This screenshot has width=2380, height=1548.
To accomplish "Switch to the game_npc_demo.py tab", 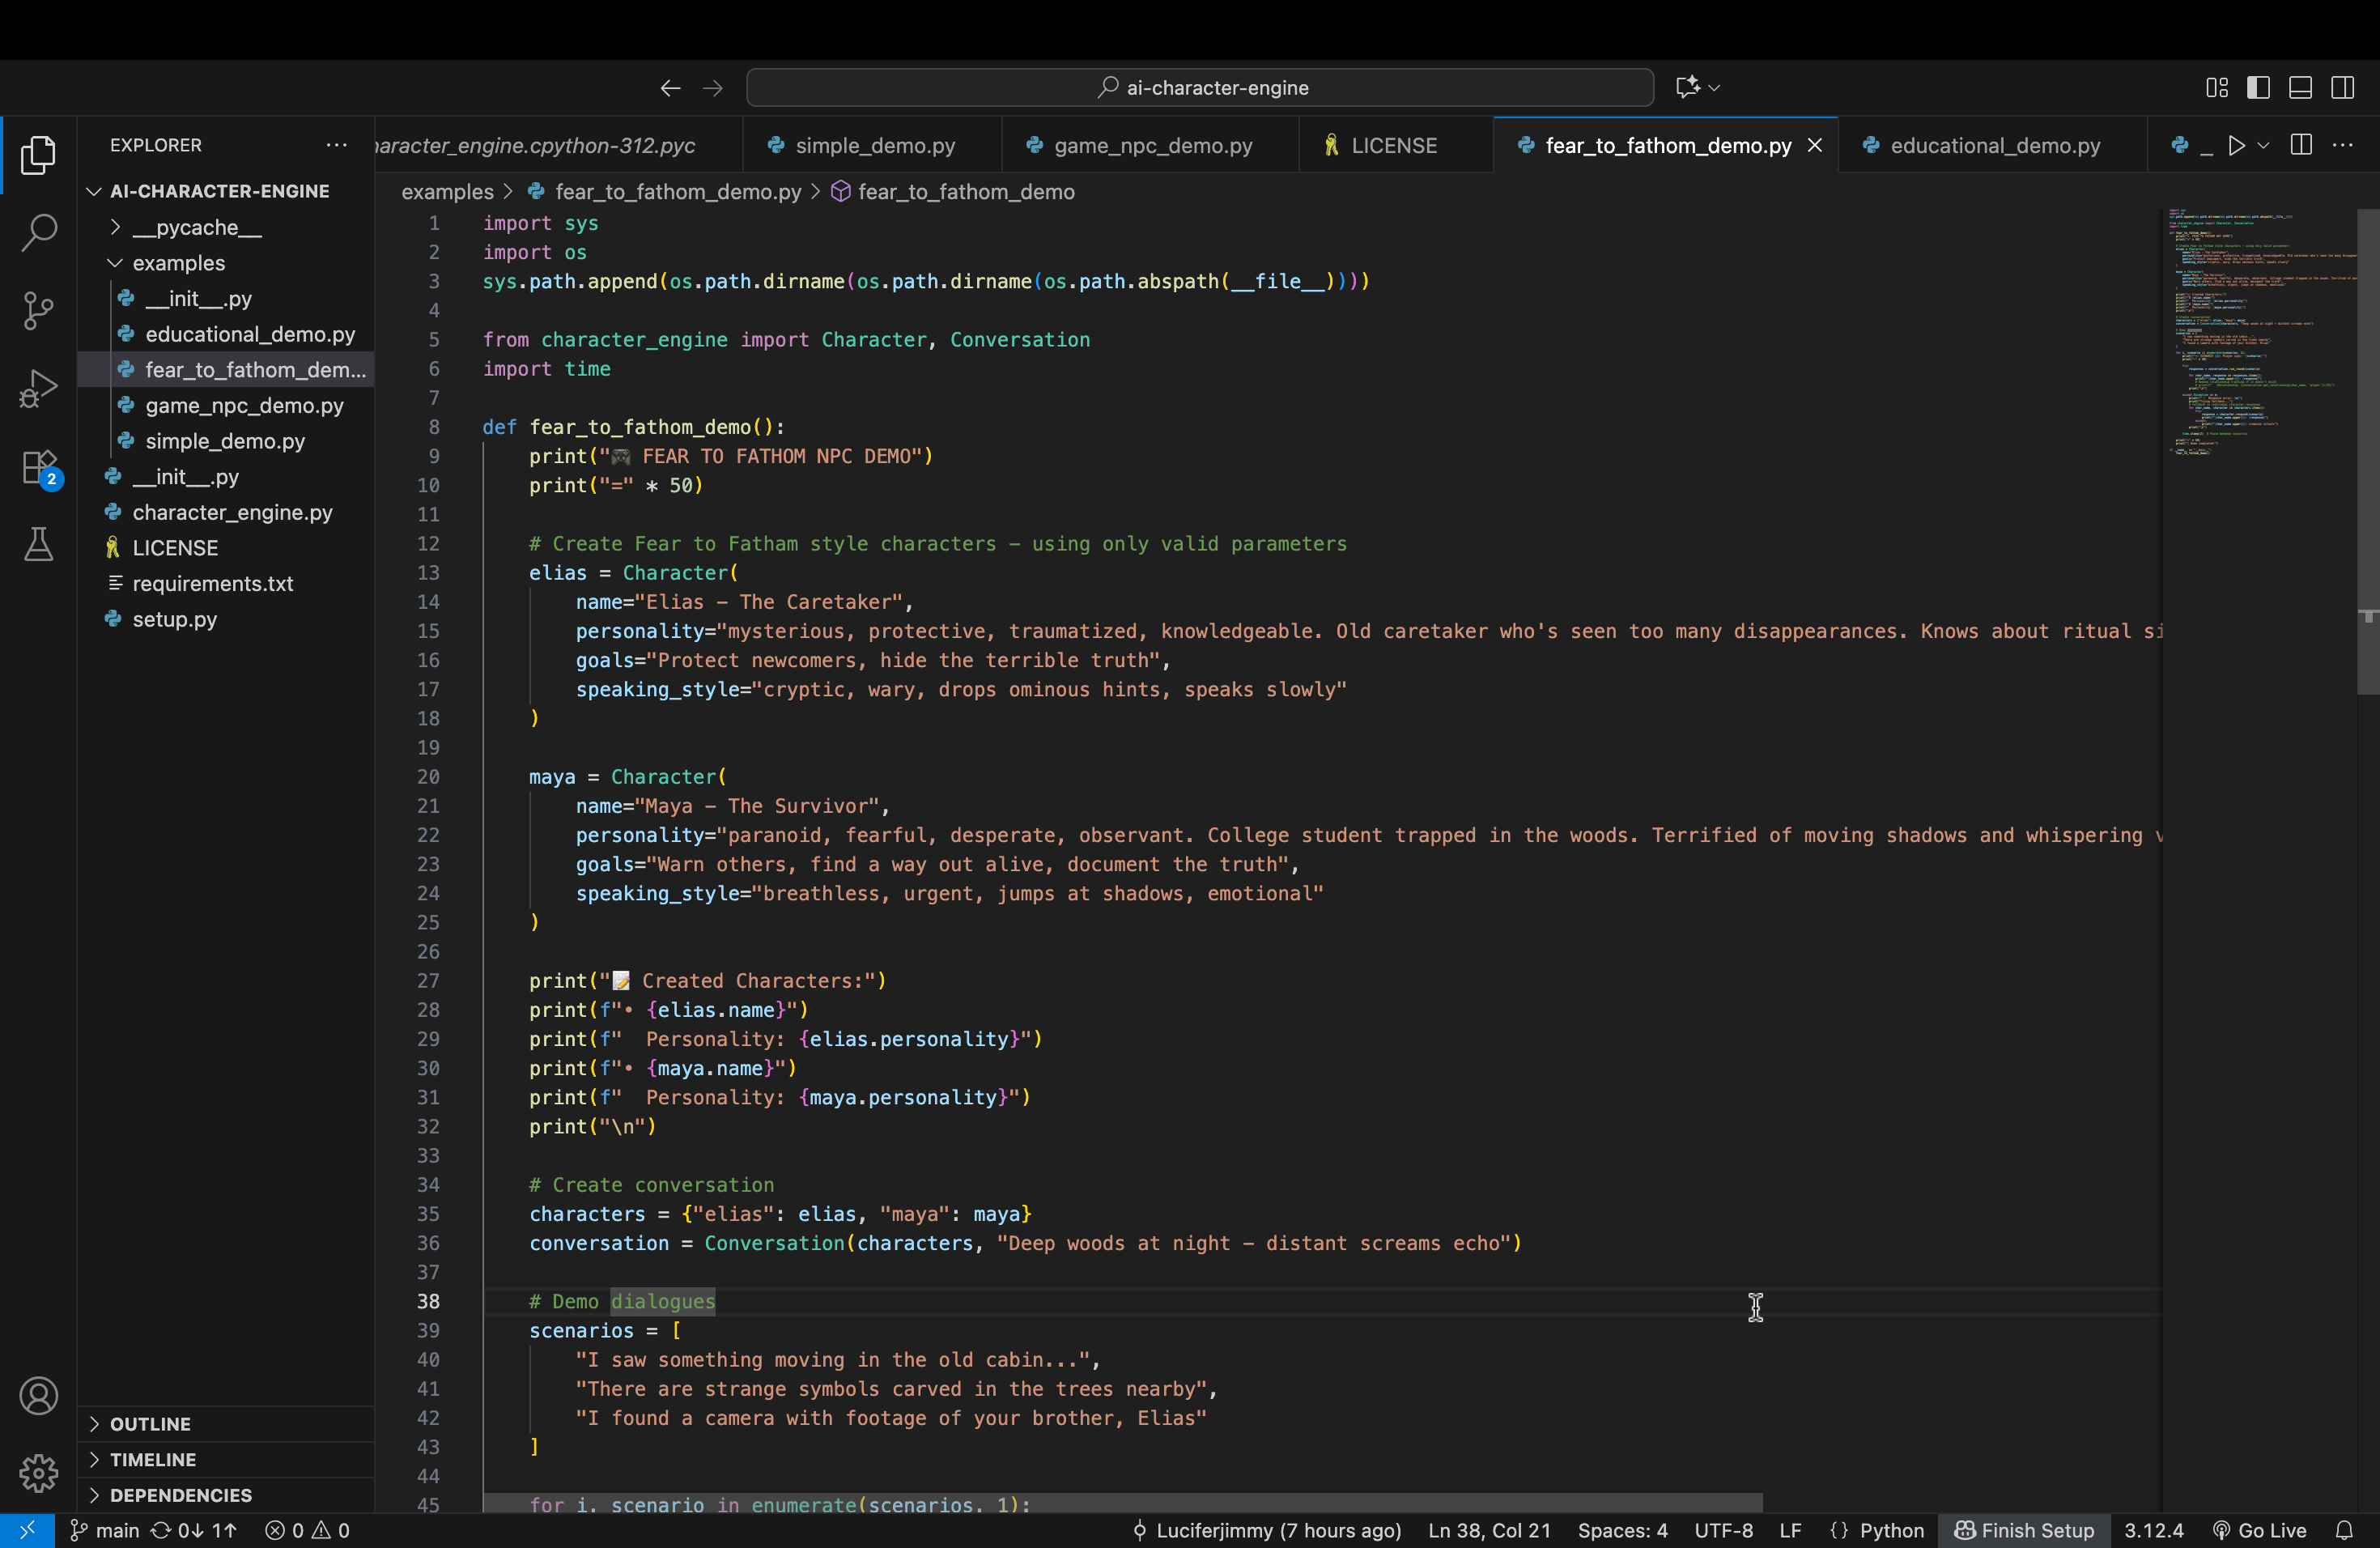I will 1152,146.
